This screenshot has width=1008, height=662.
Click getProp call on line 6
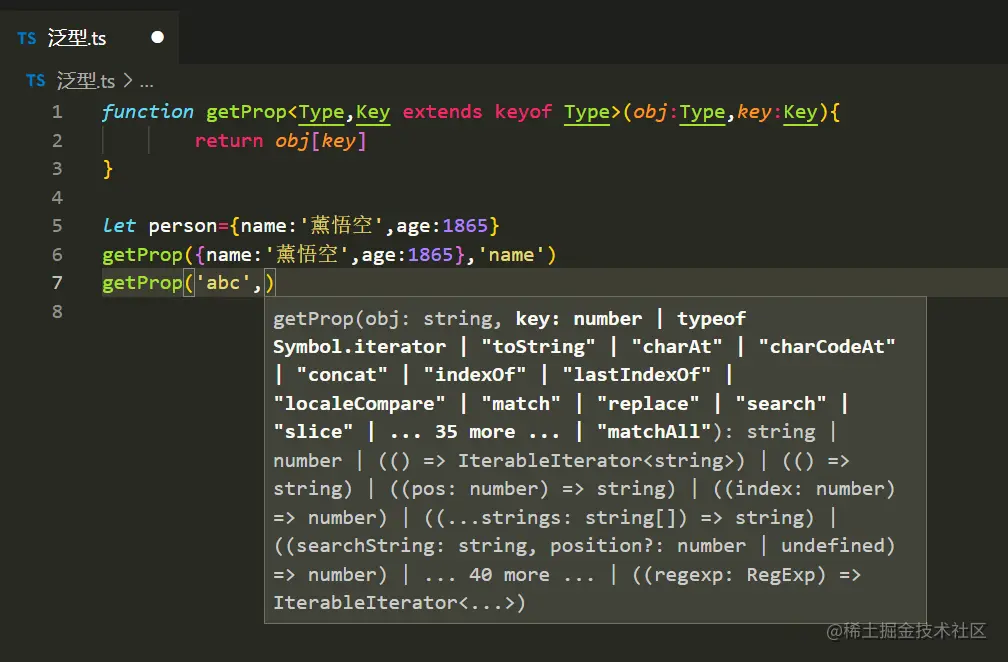[143, 255]
